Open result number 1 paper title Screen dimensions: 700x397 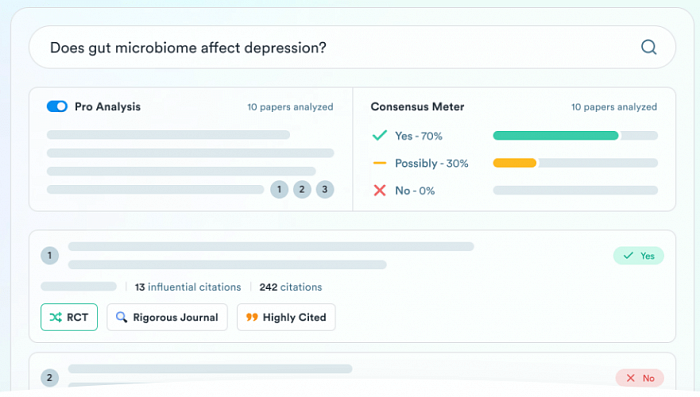click(x=271, y=255)
